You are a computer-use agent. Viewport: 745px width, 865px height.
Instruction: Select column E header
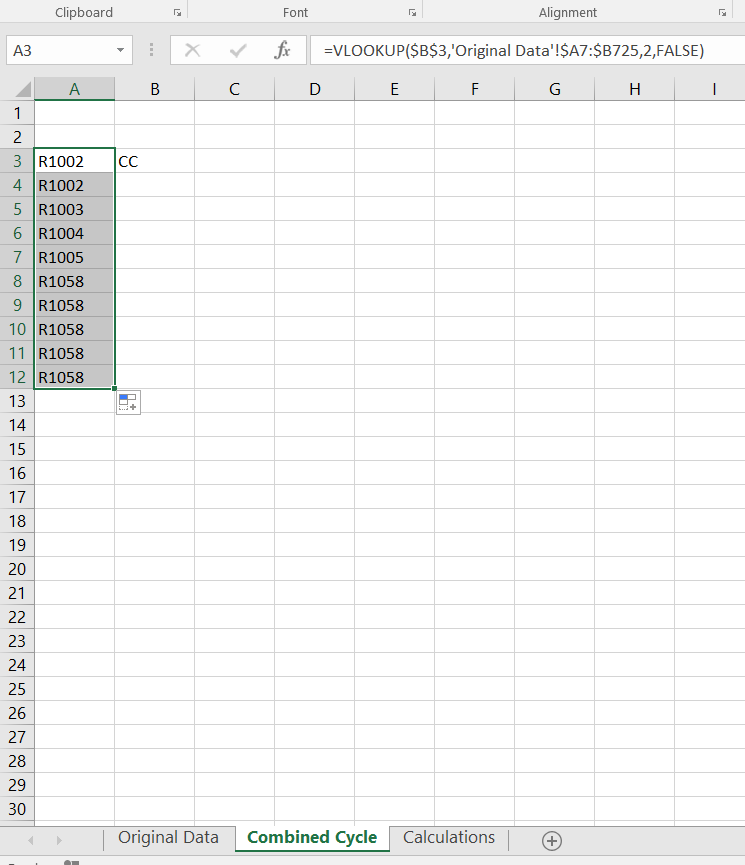tap(395, 89)
